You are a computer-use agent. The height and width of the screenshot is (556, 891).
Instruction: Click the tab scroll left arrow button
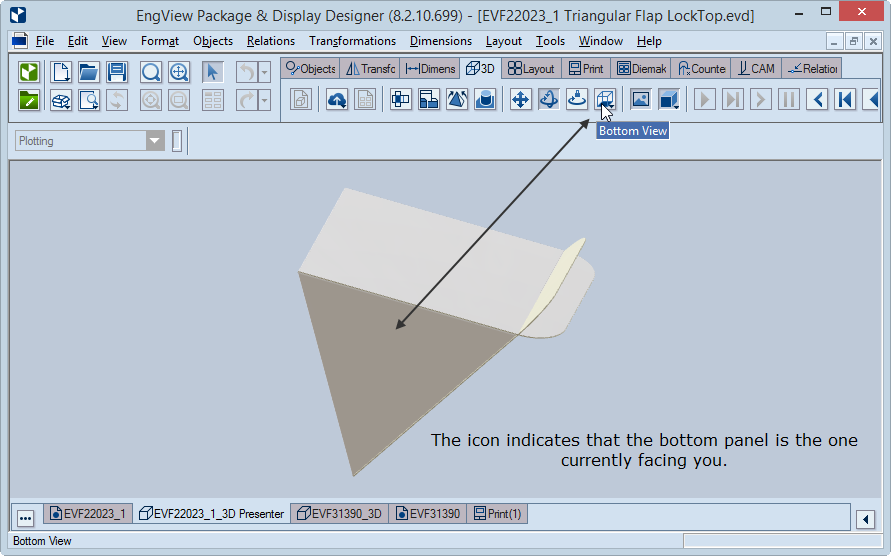tap(865, 518)
